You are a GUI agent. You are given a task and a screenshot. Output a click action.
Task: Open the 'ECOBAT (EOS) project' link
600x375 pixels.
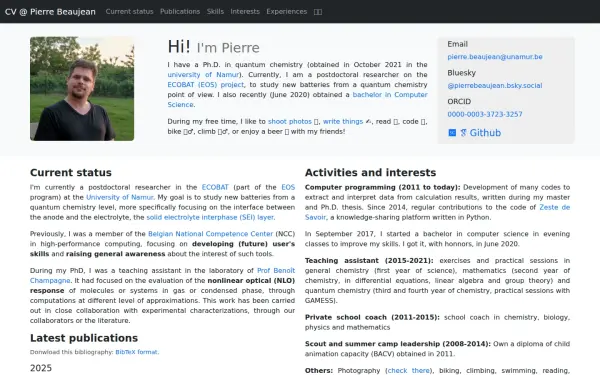(205, 85)
